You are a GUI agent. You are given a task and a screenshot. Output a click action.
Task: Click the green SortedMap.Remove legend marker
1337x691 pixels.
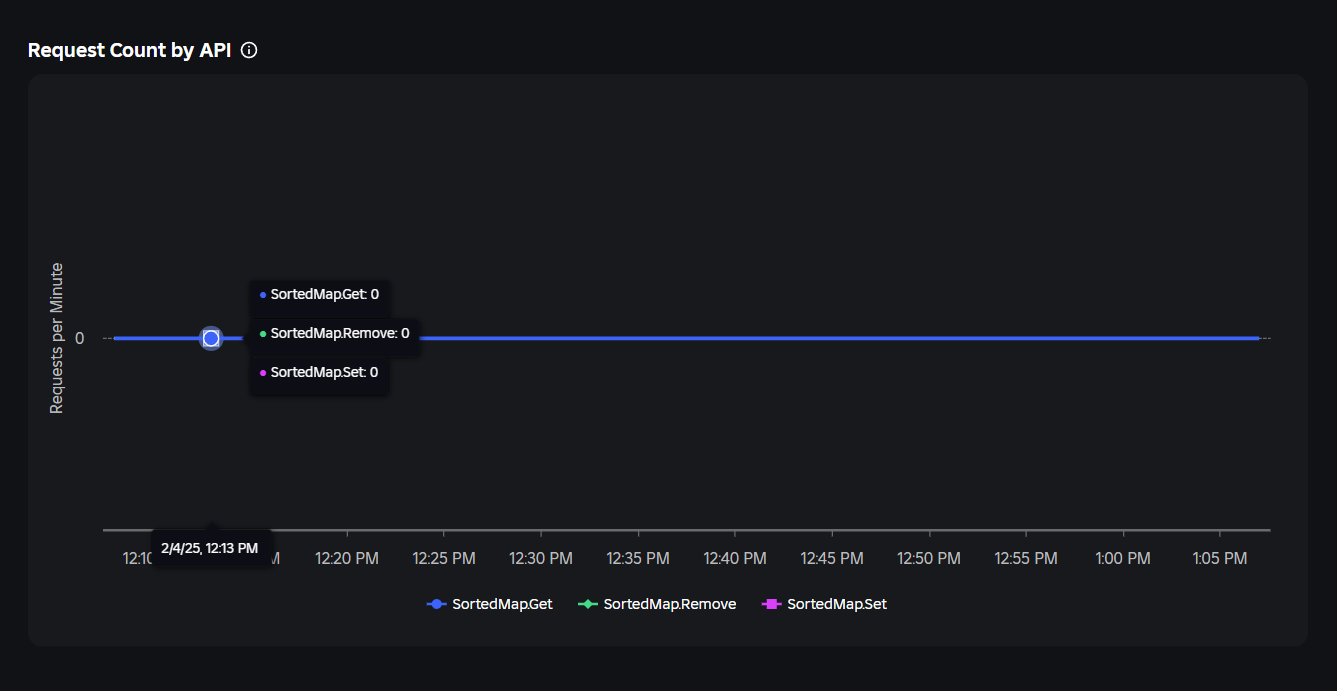coord(588,604)
